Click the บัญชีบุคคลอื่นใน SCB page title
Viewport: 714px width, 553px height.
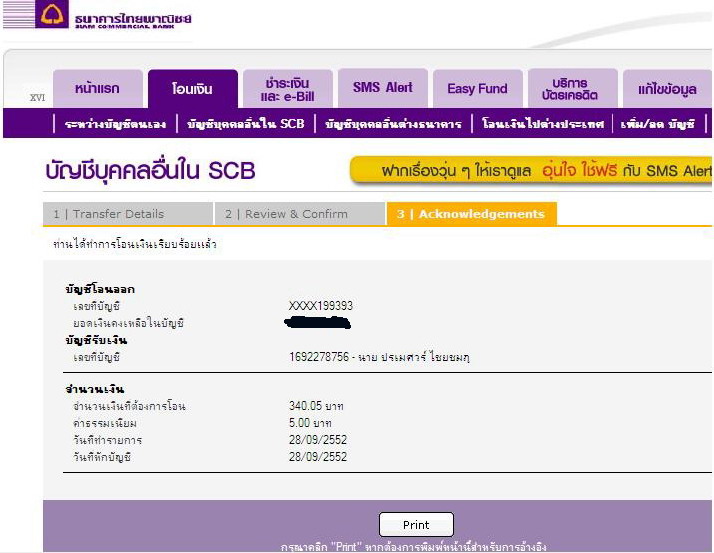[x=150, y=171]
